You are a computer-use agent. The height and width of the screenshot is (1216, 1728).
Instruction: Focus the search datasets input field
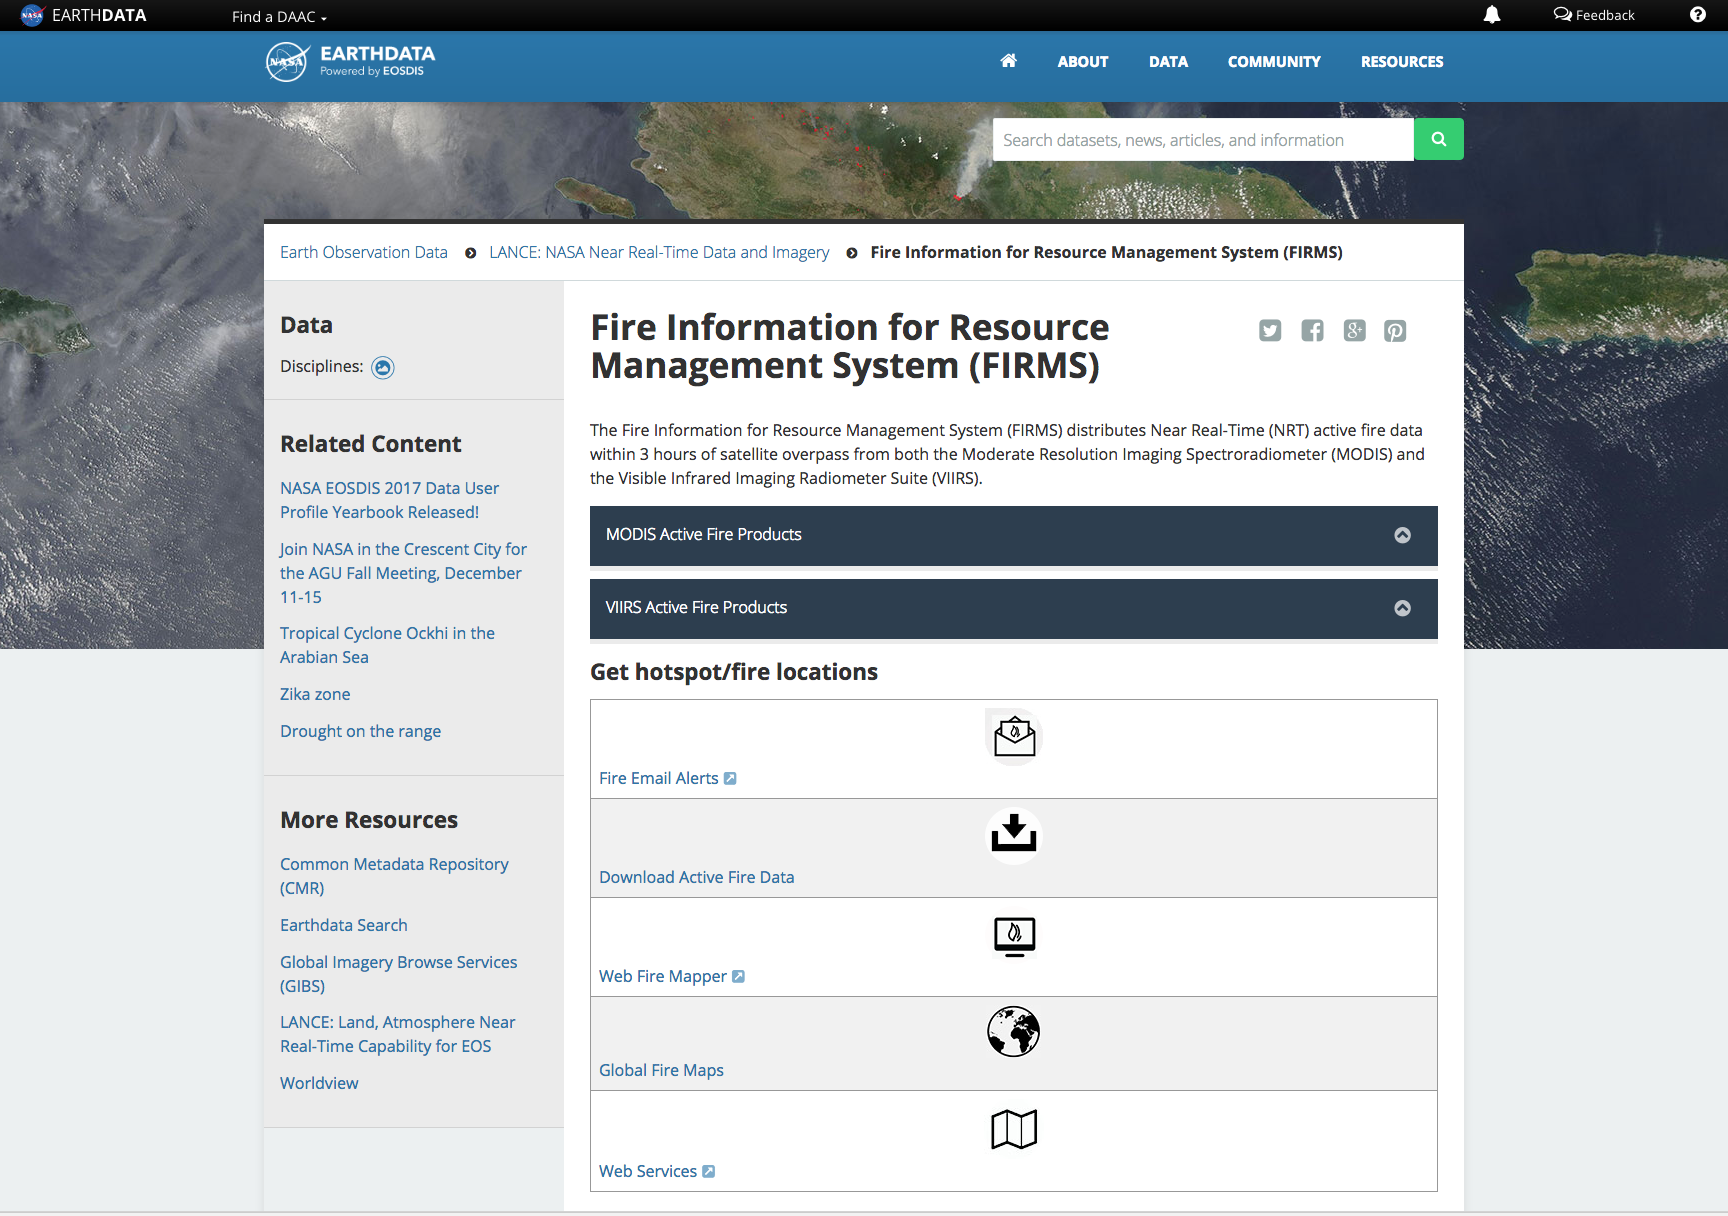[x=1203, y=139]
